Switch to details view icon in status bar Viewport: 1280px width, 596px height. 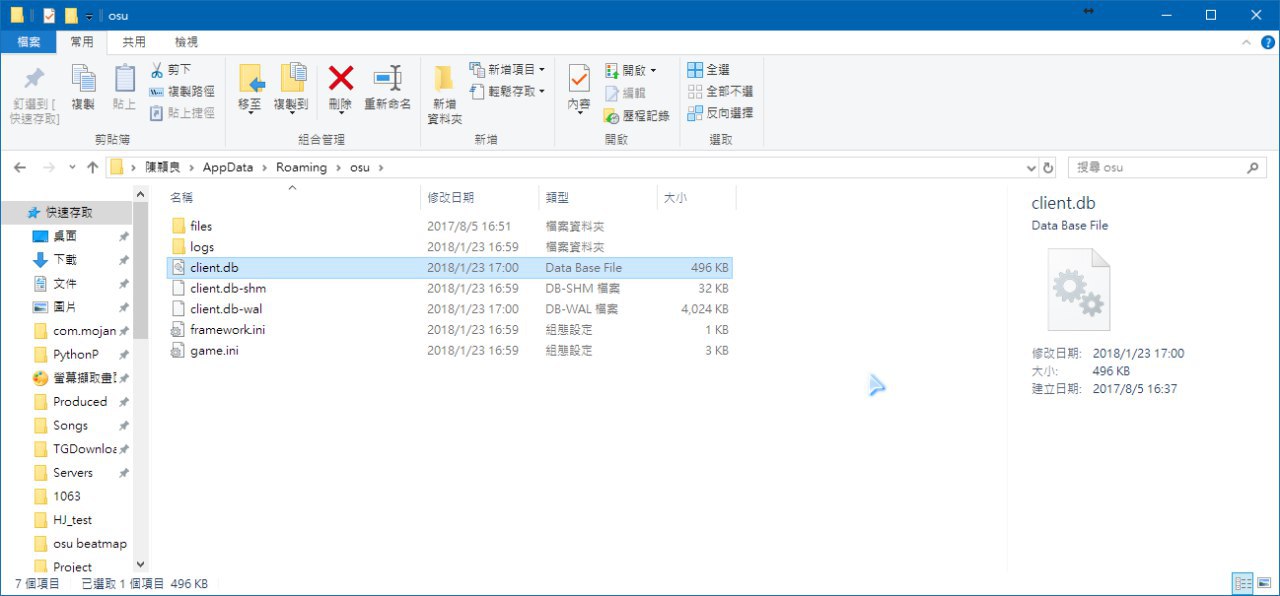[x=1242, y=582]
